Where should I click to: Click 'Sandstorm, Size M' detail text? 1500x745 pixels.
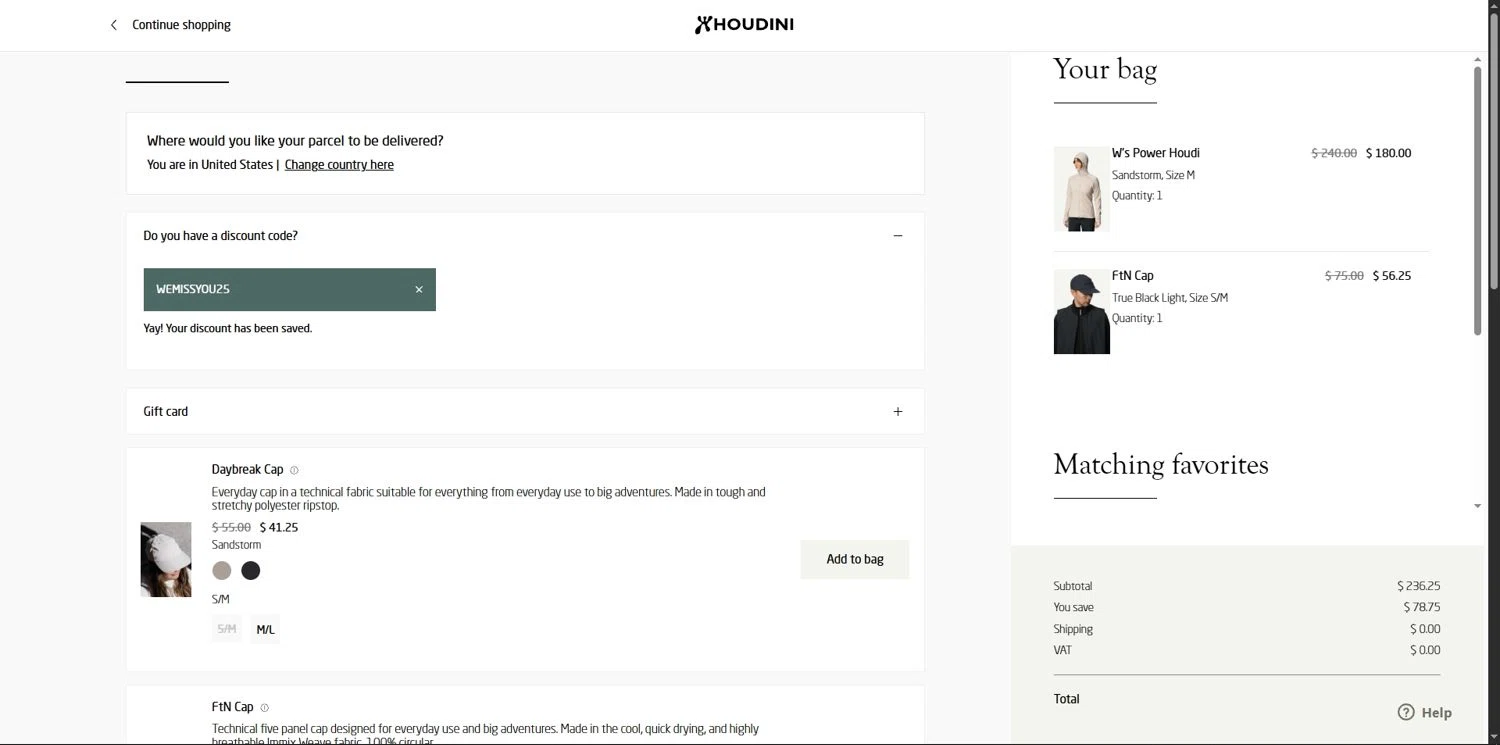coord(1153,175)
